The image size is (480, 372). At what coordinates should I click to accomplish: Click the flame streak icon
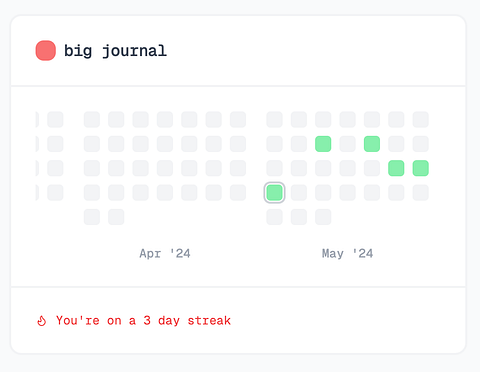(x=41, y=321)
